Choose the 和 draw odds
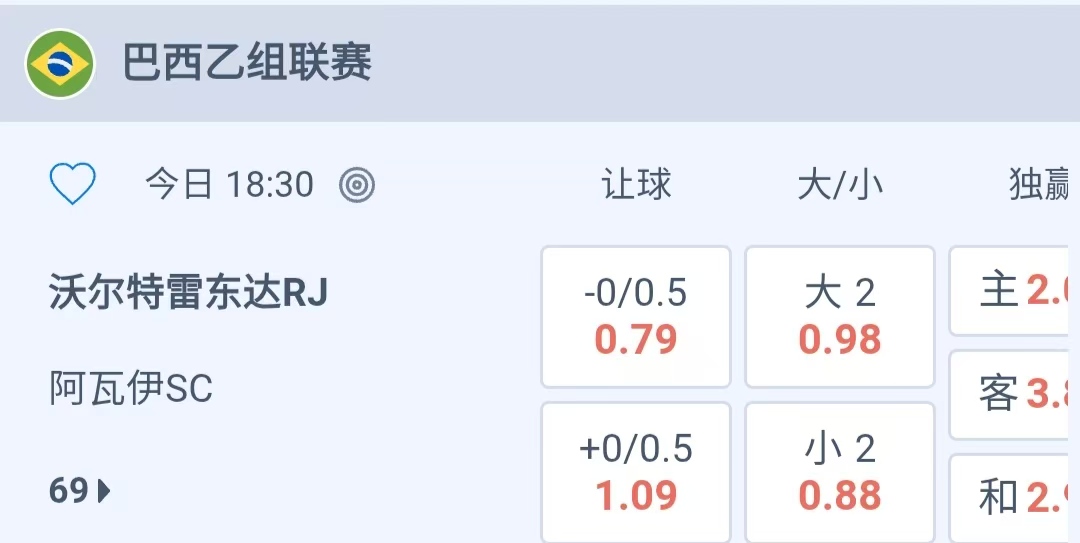1080x543 pixels. tap(1014, 497)
